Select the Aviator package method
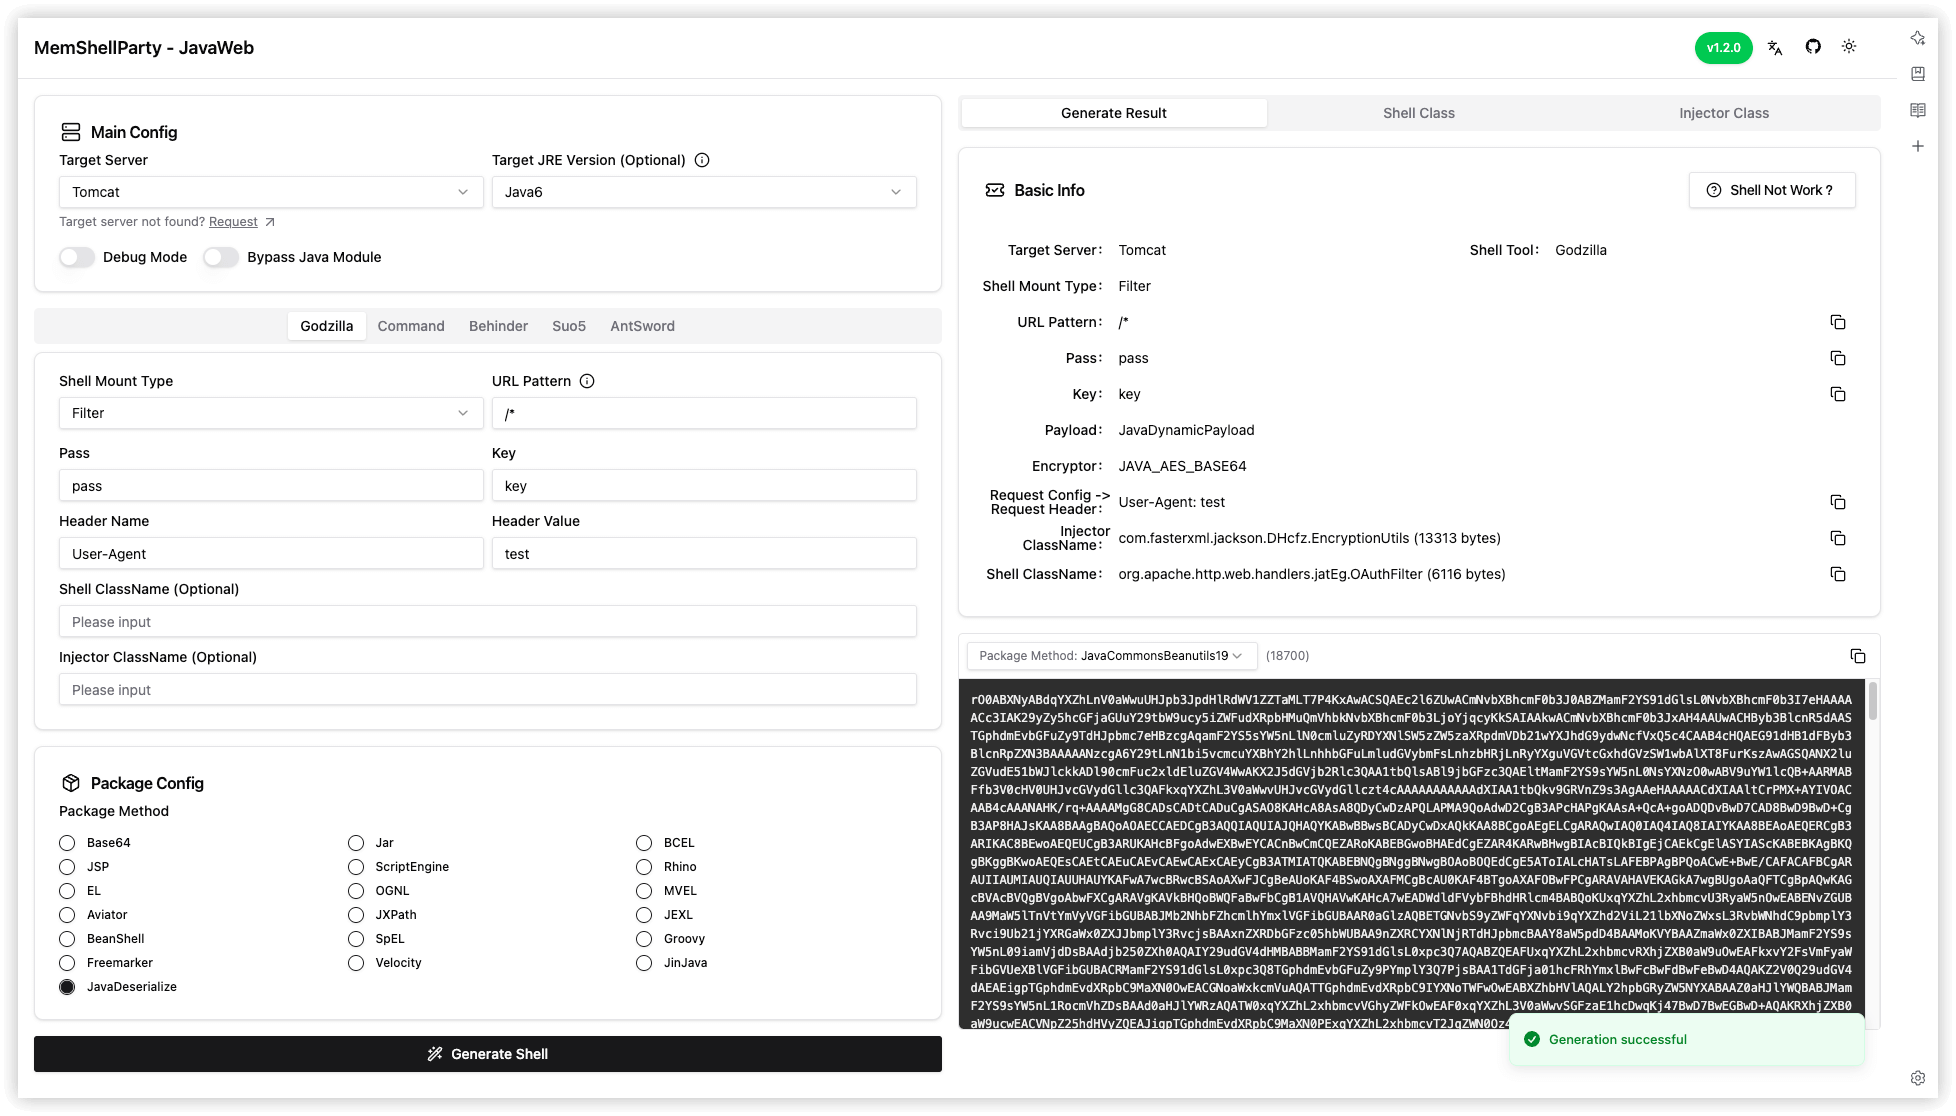The image size is (1956, 1116). [67, 915]
